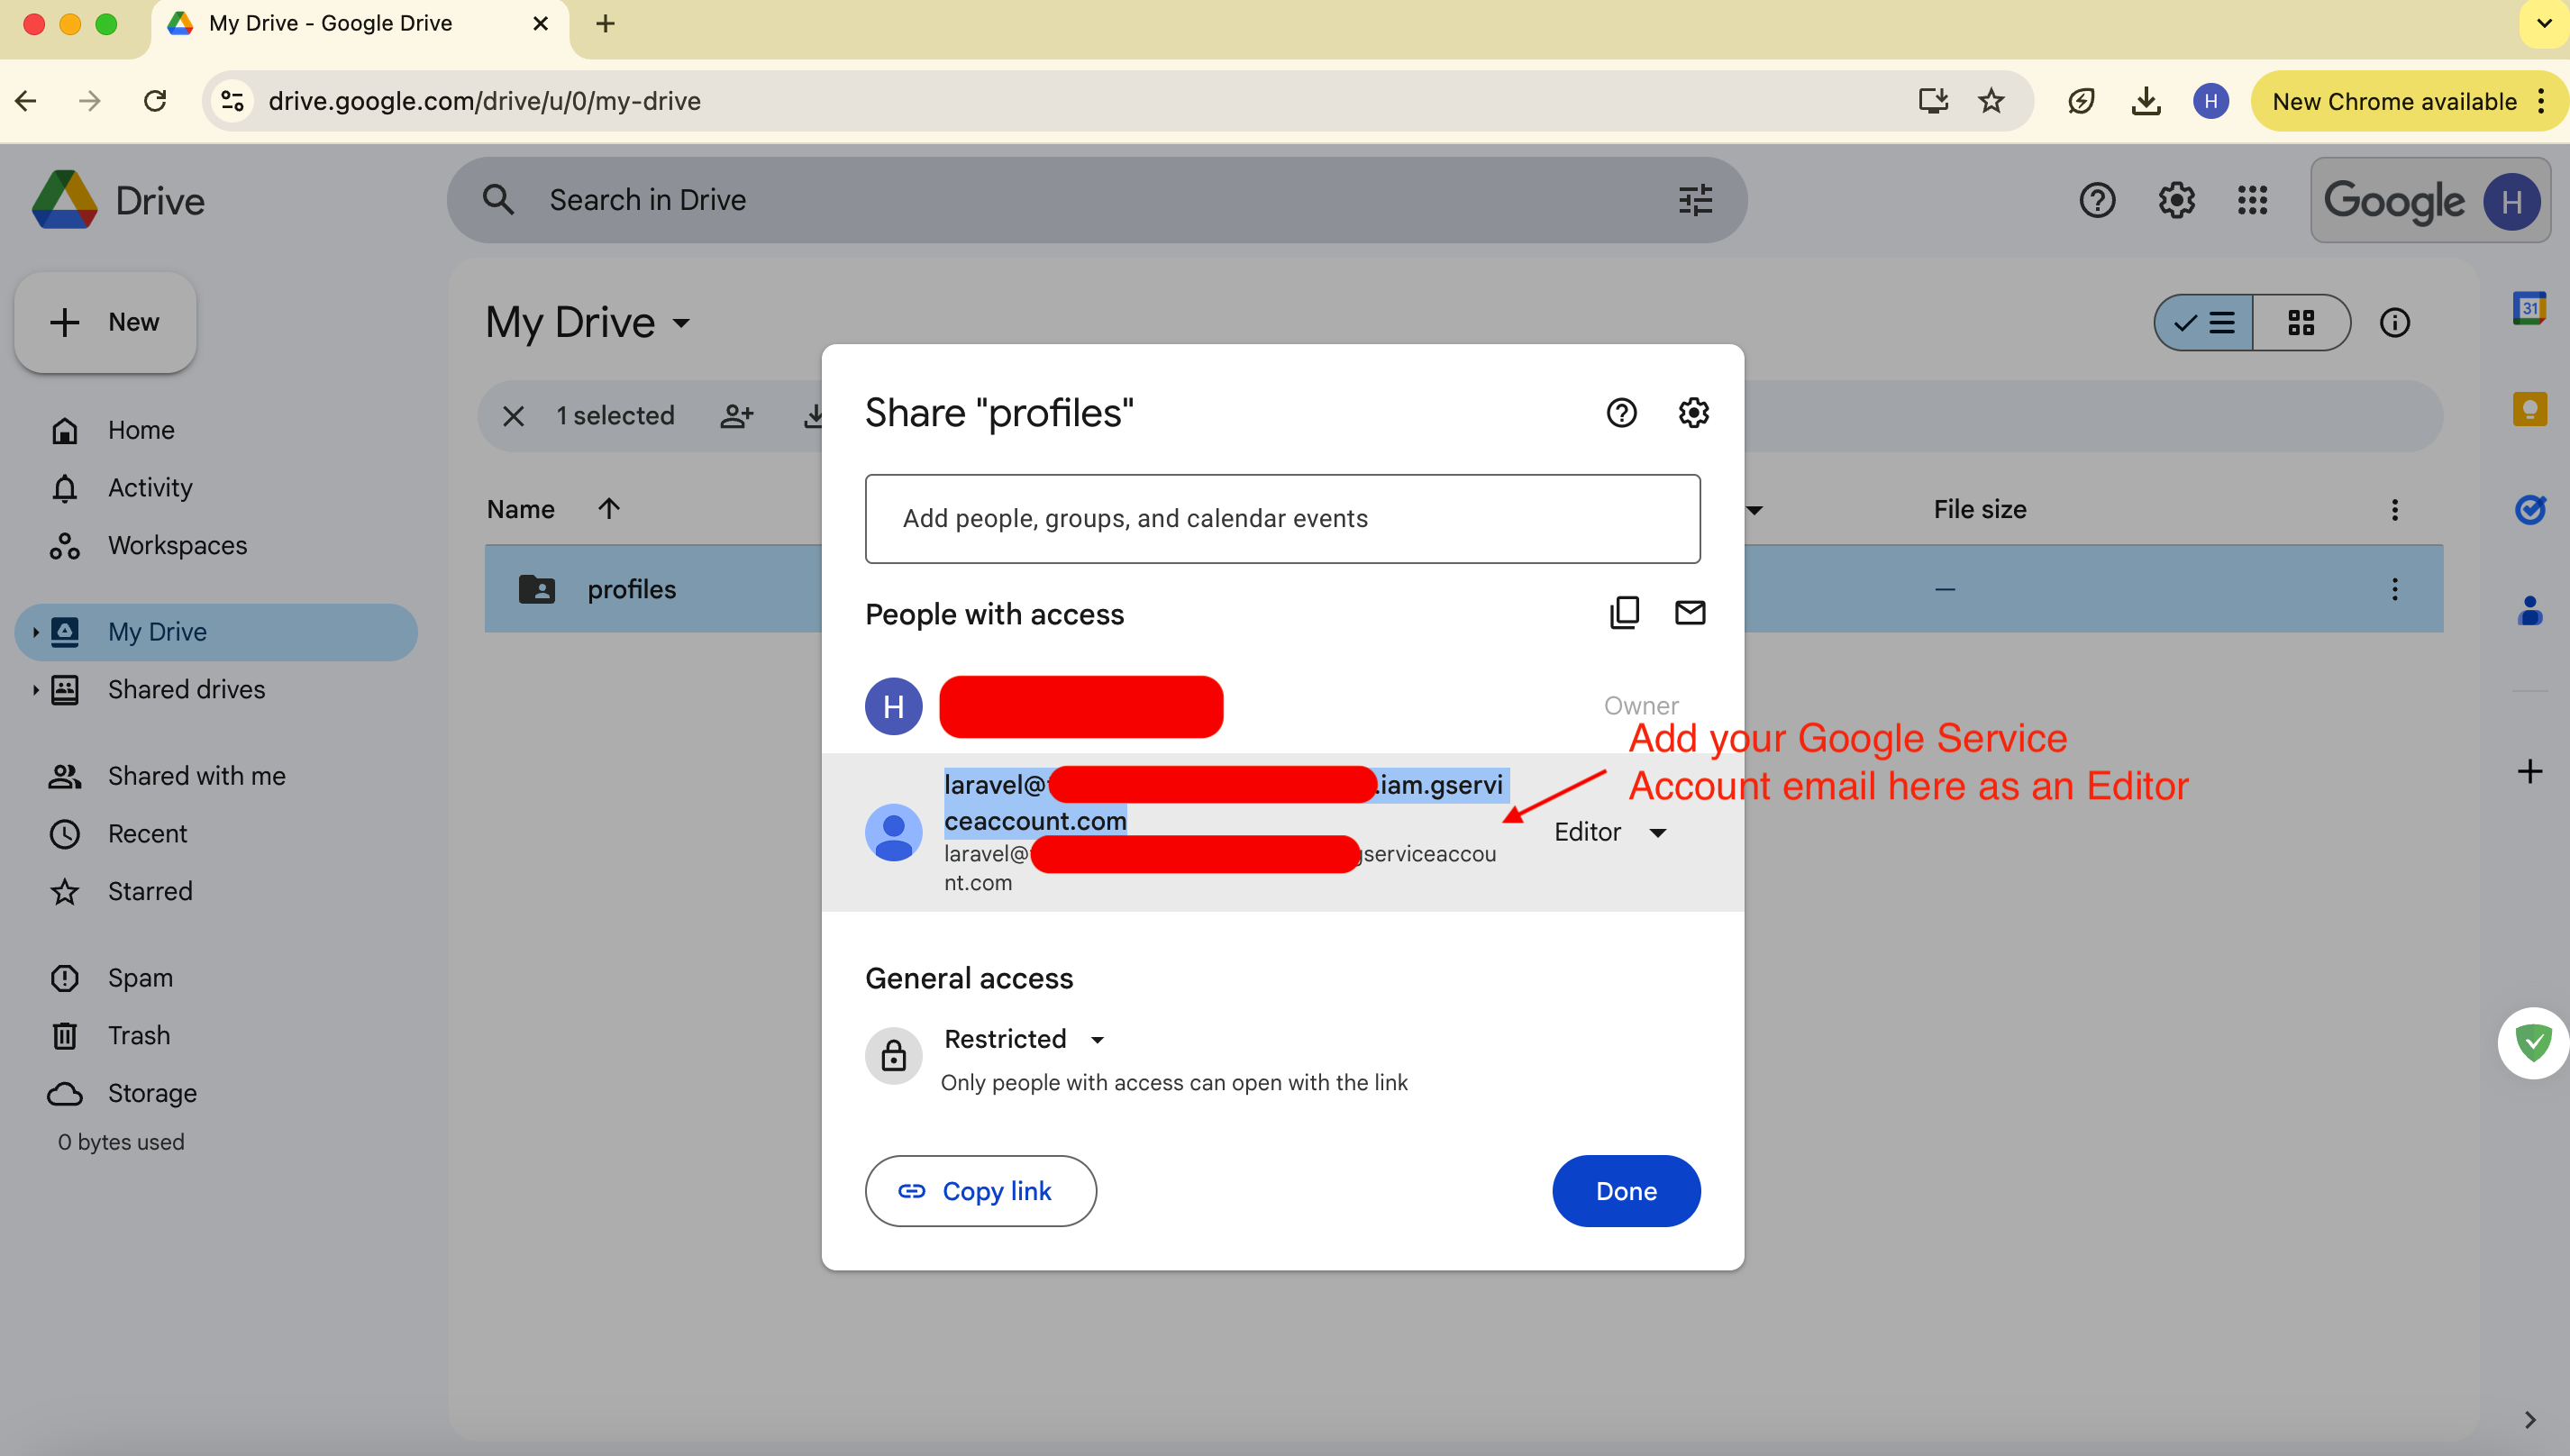Screen dimensions: 2570x1456
Task: Toggle the view details info panel
Action: pyautogui.click(x=2394, y=322)
